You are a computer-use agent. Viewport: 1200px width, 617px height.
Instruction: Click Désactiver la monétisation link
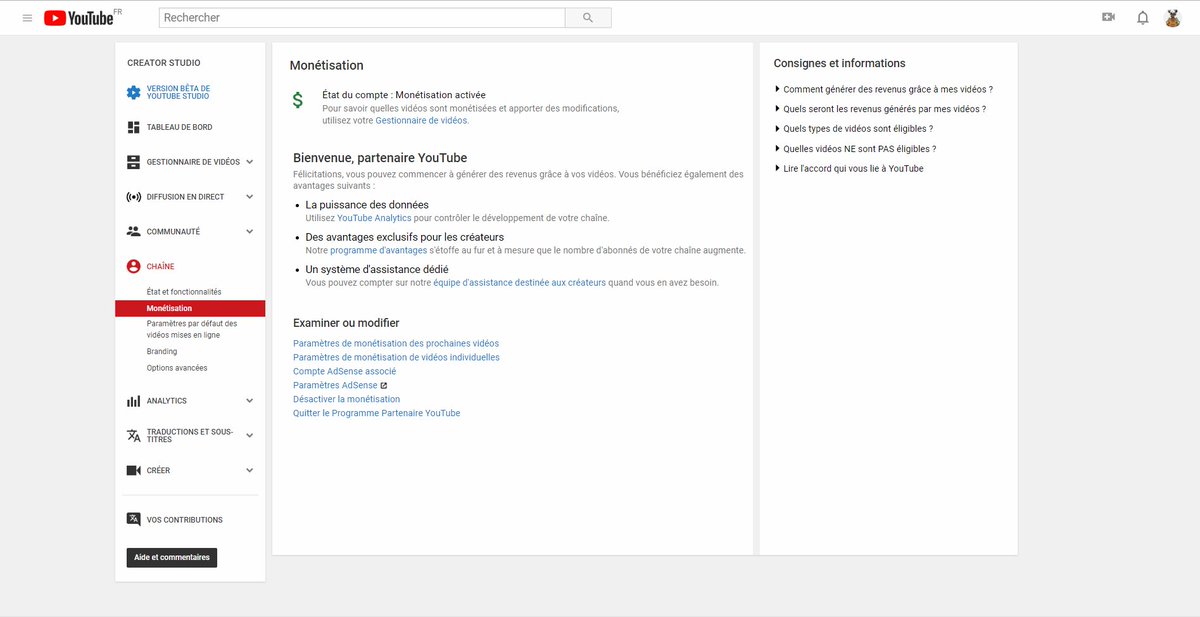pos(346,399)
